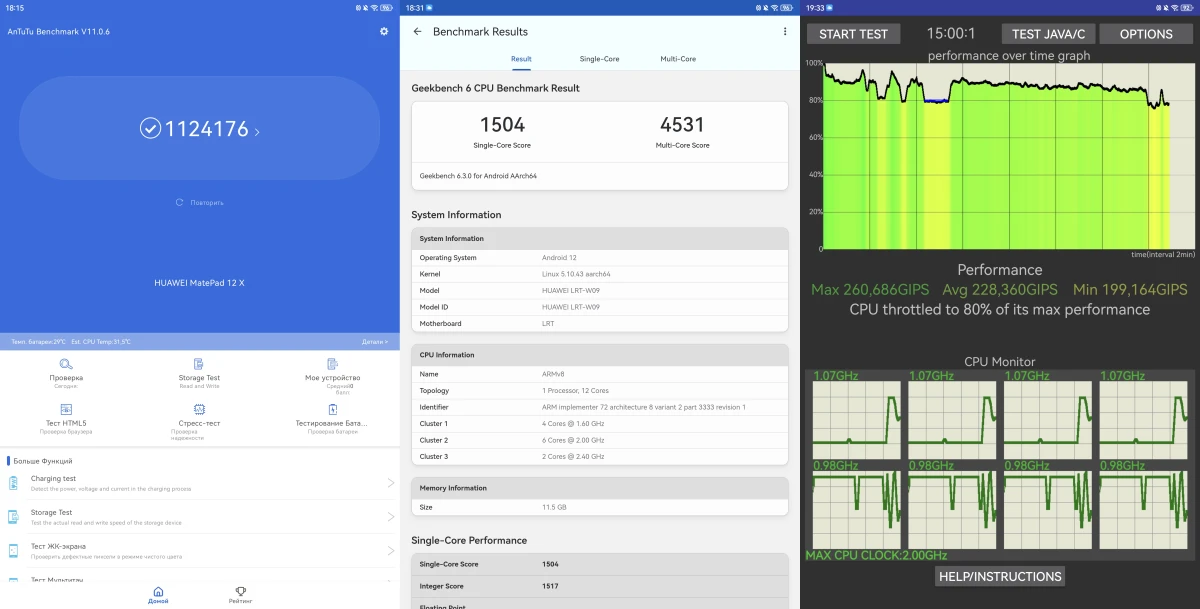Screen dimensions: 1200x609
Task: Start the Стресс-тест chip icon
Action: pos(199,410)
